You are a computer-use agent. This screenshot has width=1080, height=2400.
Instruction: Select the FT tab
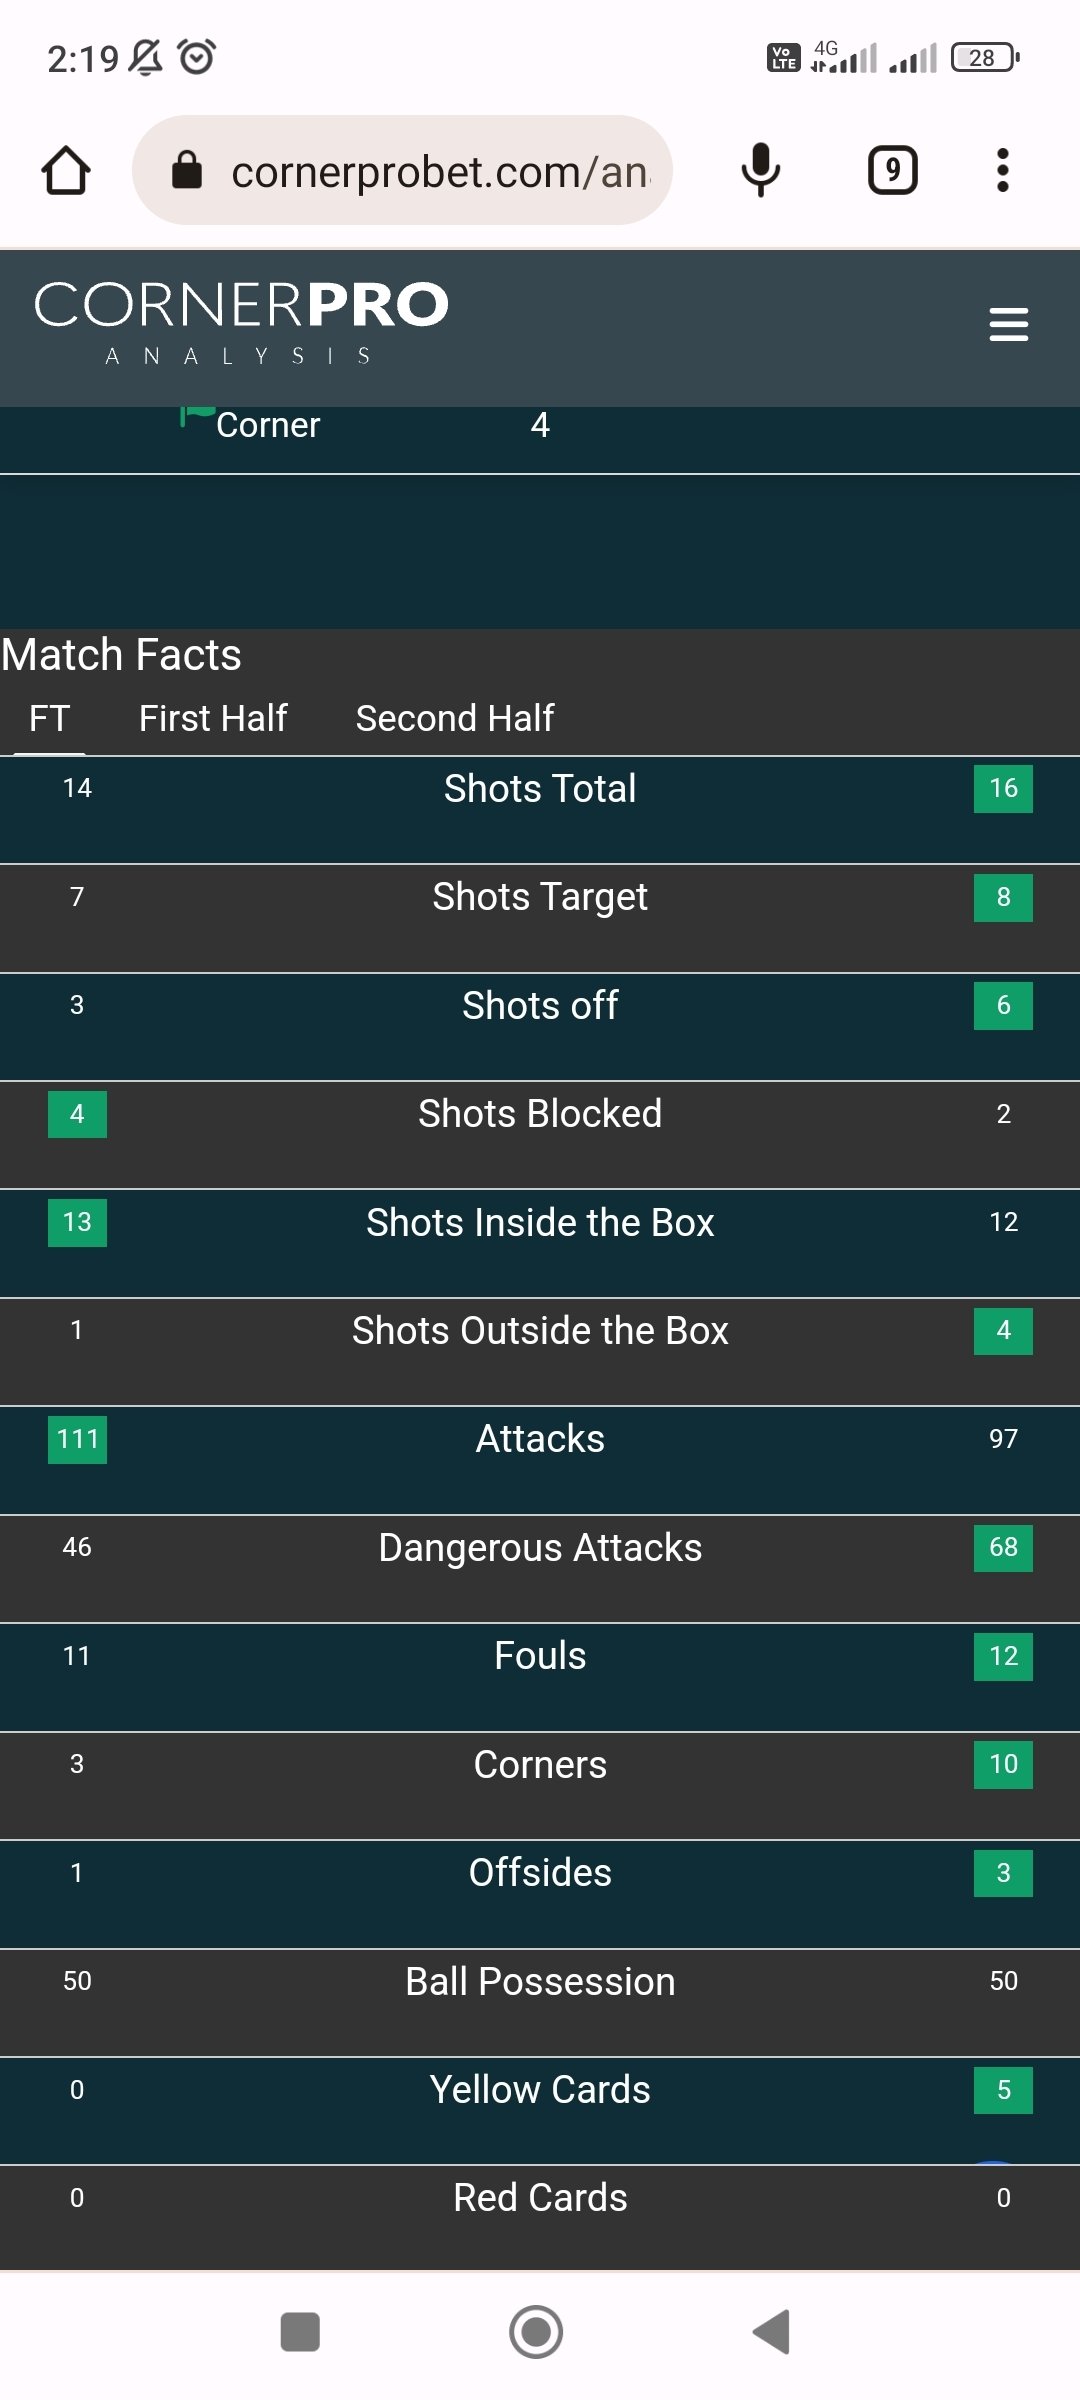pos(49,718)
